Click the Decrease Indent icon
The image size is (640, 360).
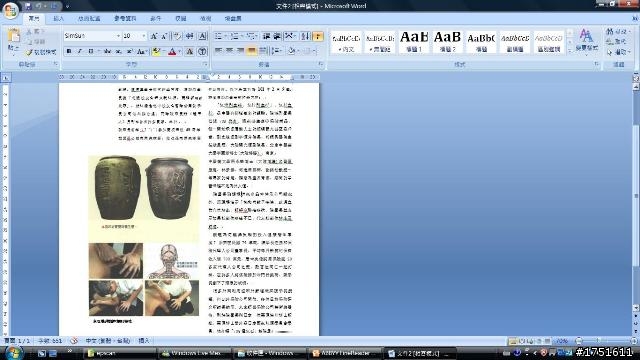(x=266, y=36)
